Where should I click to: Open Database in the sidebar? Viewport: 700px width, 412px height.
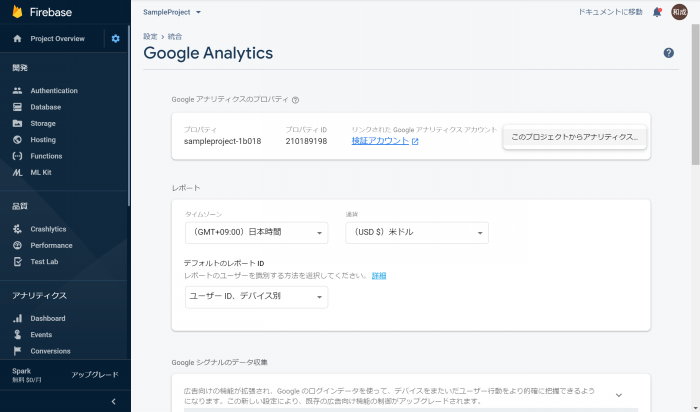(x=46, y=107)
